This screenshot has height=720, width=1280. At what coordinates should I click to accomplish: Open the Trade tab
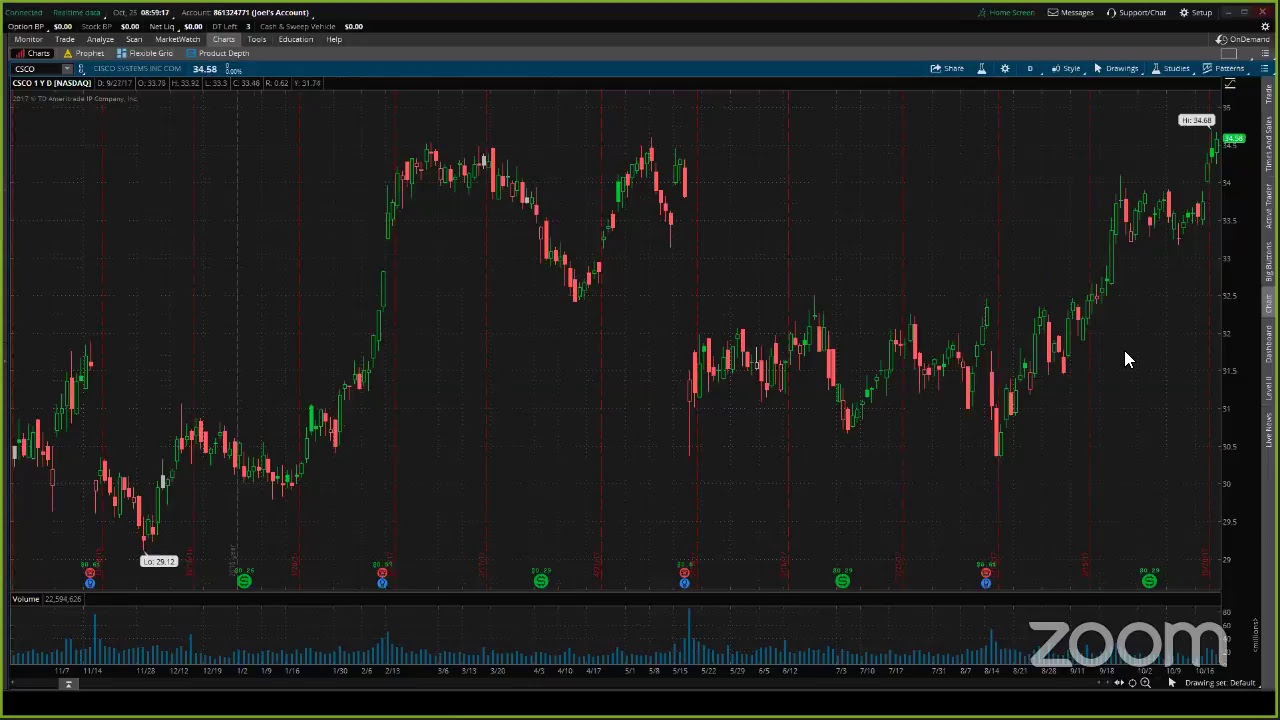[64, 39]
